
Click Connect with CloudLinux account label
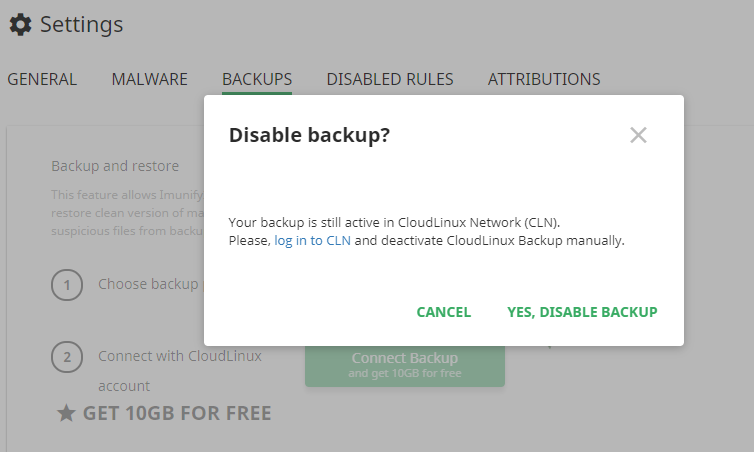[x=180, y=371]
